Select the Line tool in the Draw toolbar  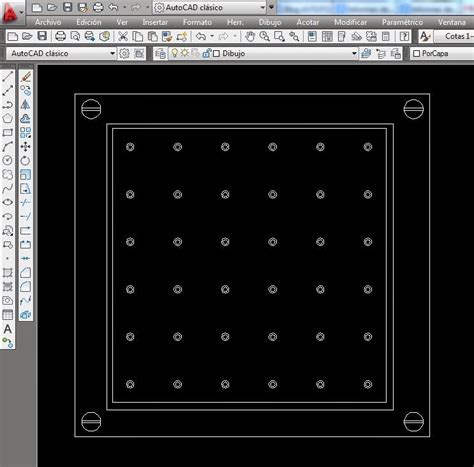[x=7, y=76]
